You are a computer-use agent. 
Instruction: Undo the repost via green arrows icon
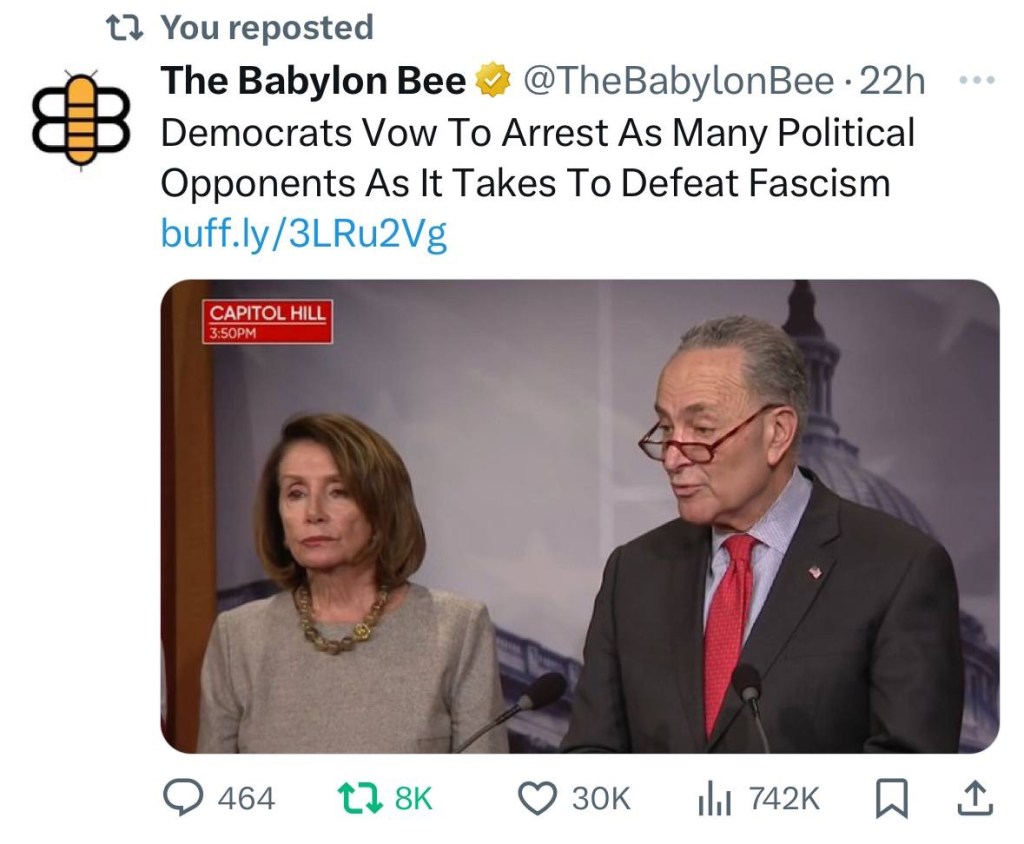[357, 797]
